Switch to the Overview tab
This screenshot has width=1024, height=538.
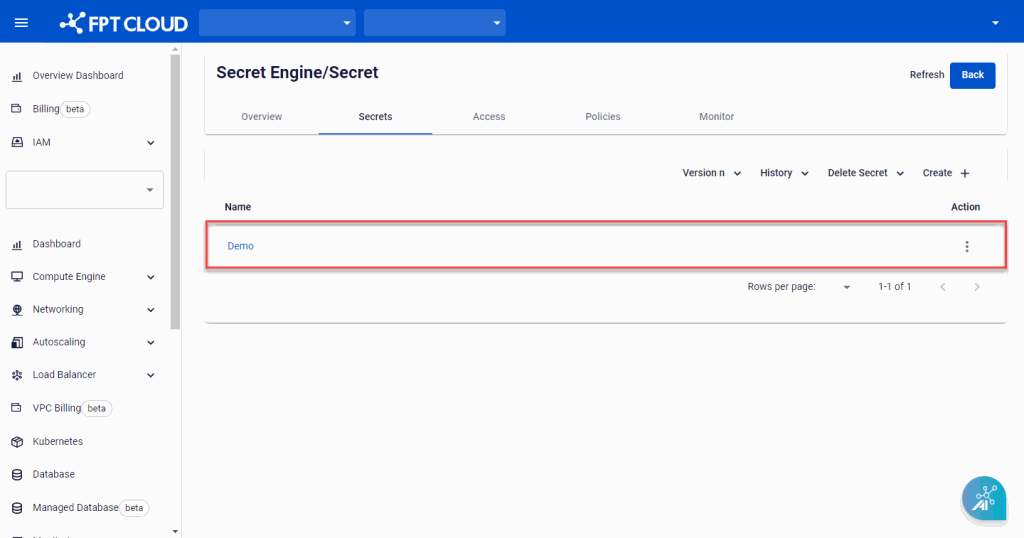point(261,117)
